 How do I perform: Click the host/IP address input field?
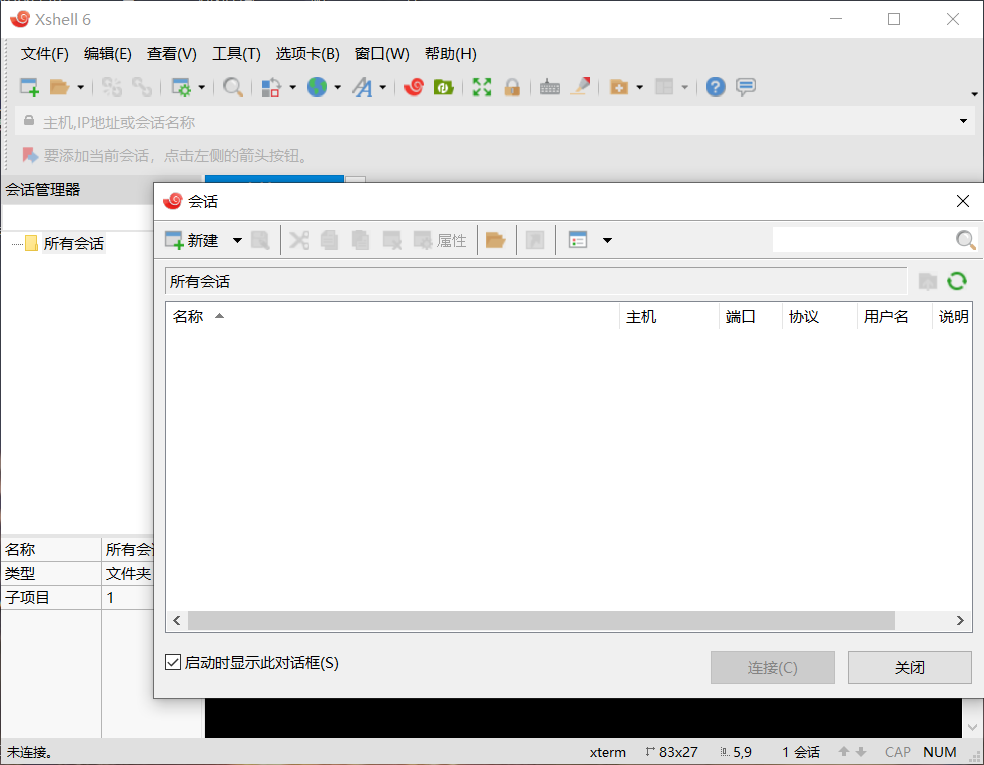pos(496,121)
